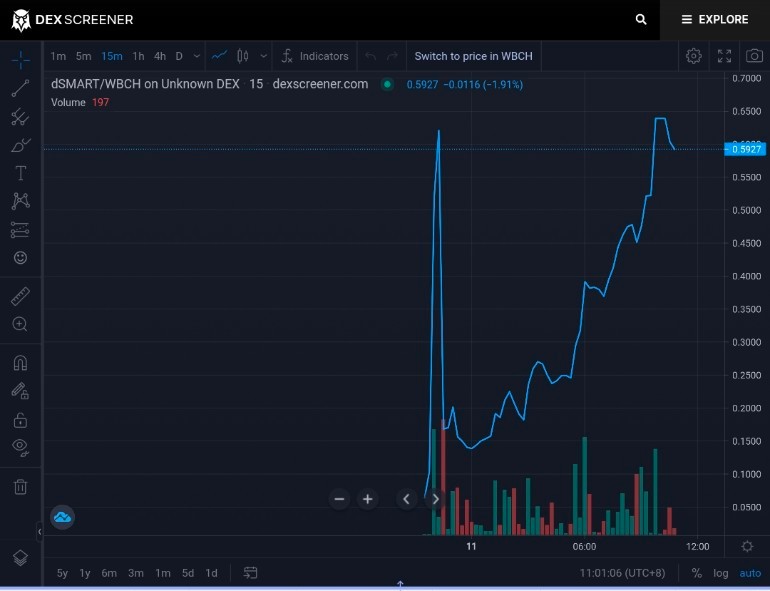Take a chart snapshot with camera icon
Viewport: 770px width, 591px height.
(754, 56)
